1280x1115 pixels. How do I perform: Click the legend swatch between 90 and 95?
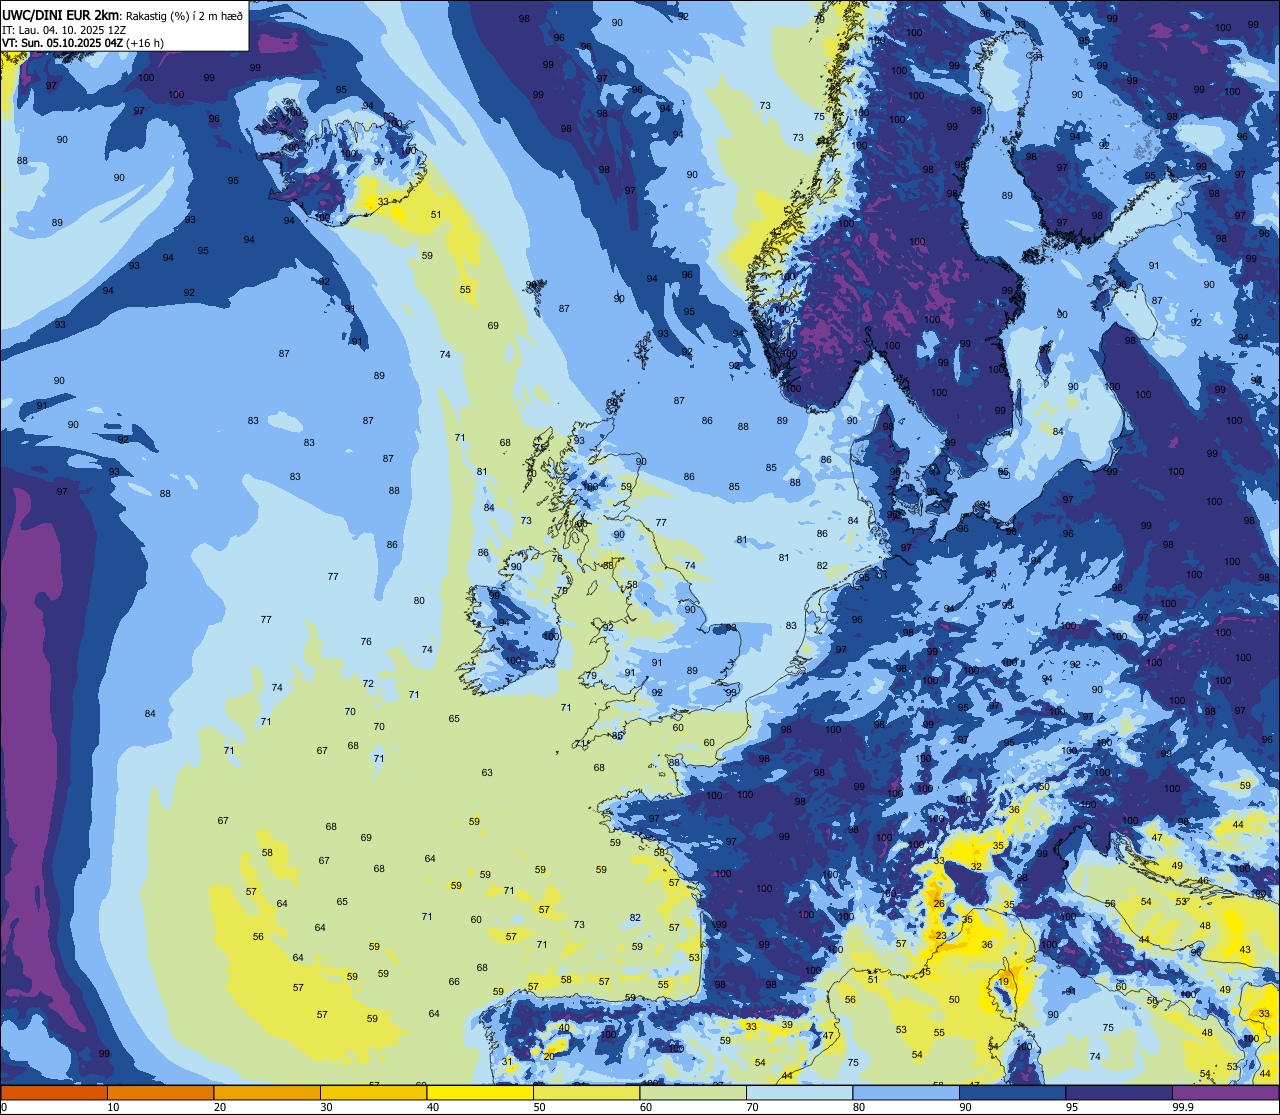(1012, 1092)
